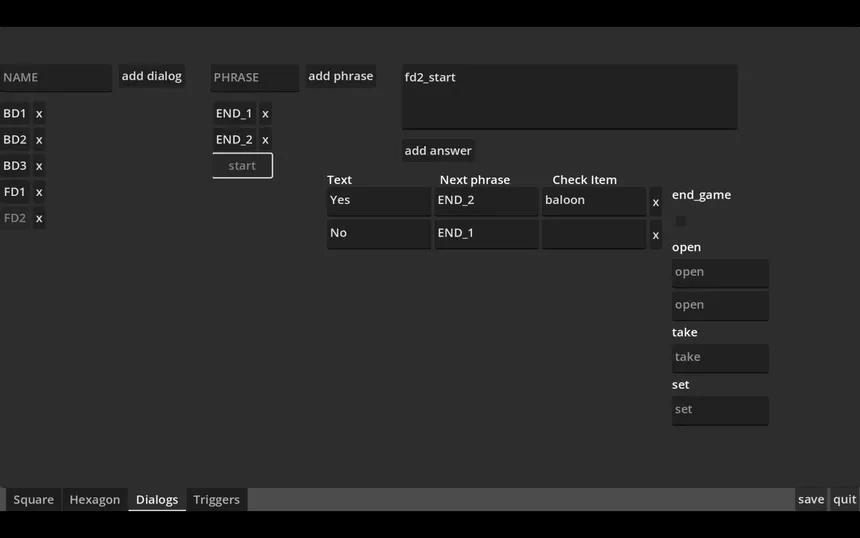
Task: Click the add phrase button
Action: coord(340,76)
